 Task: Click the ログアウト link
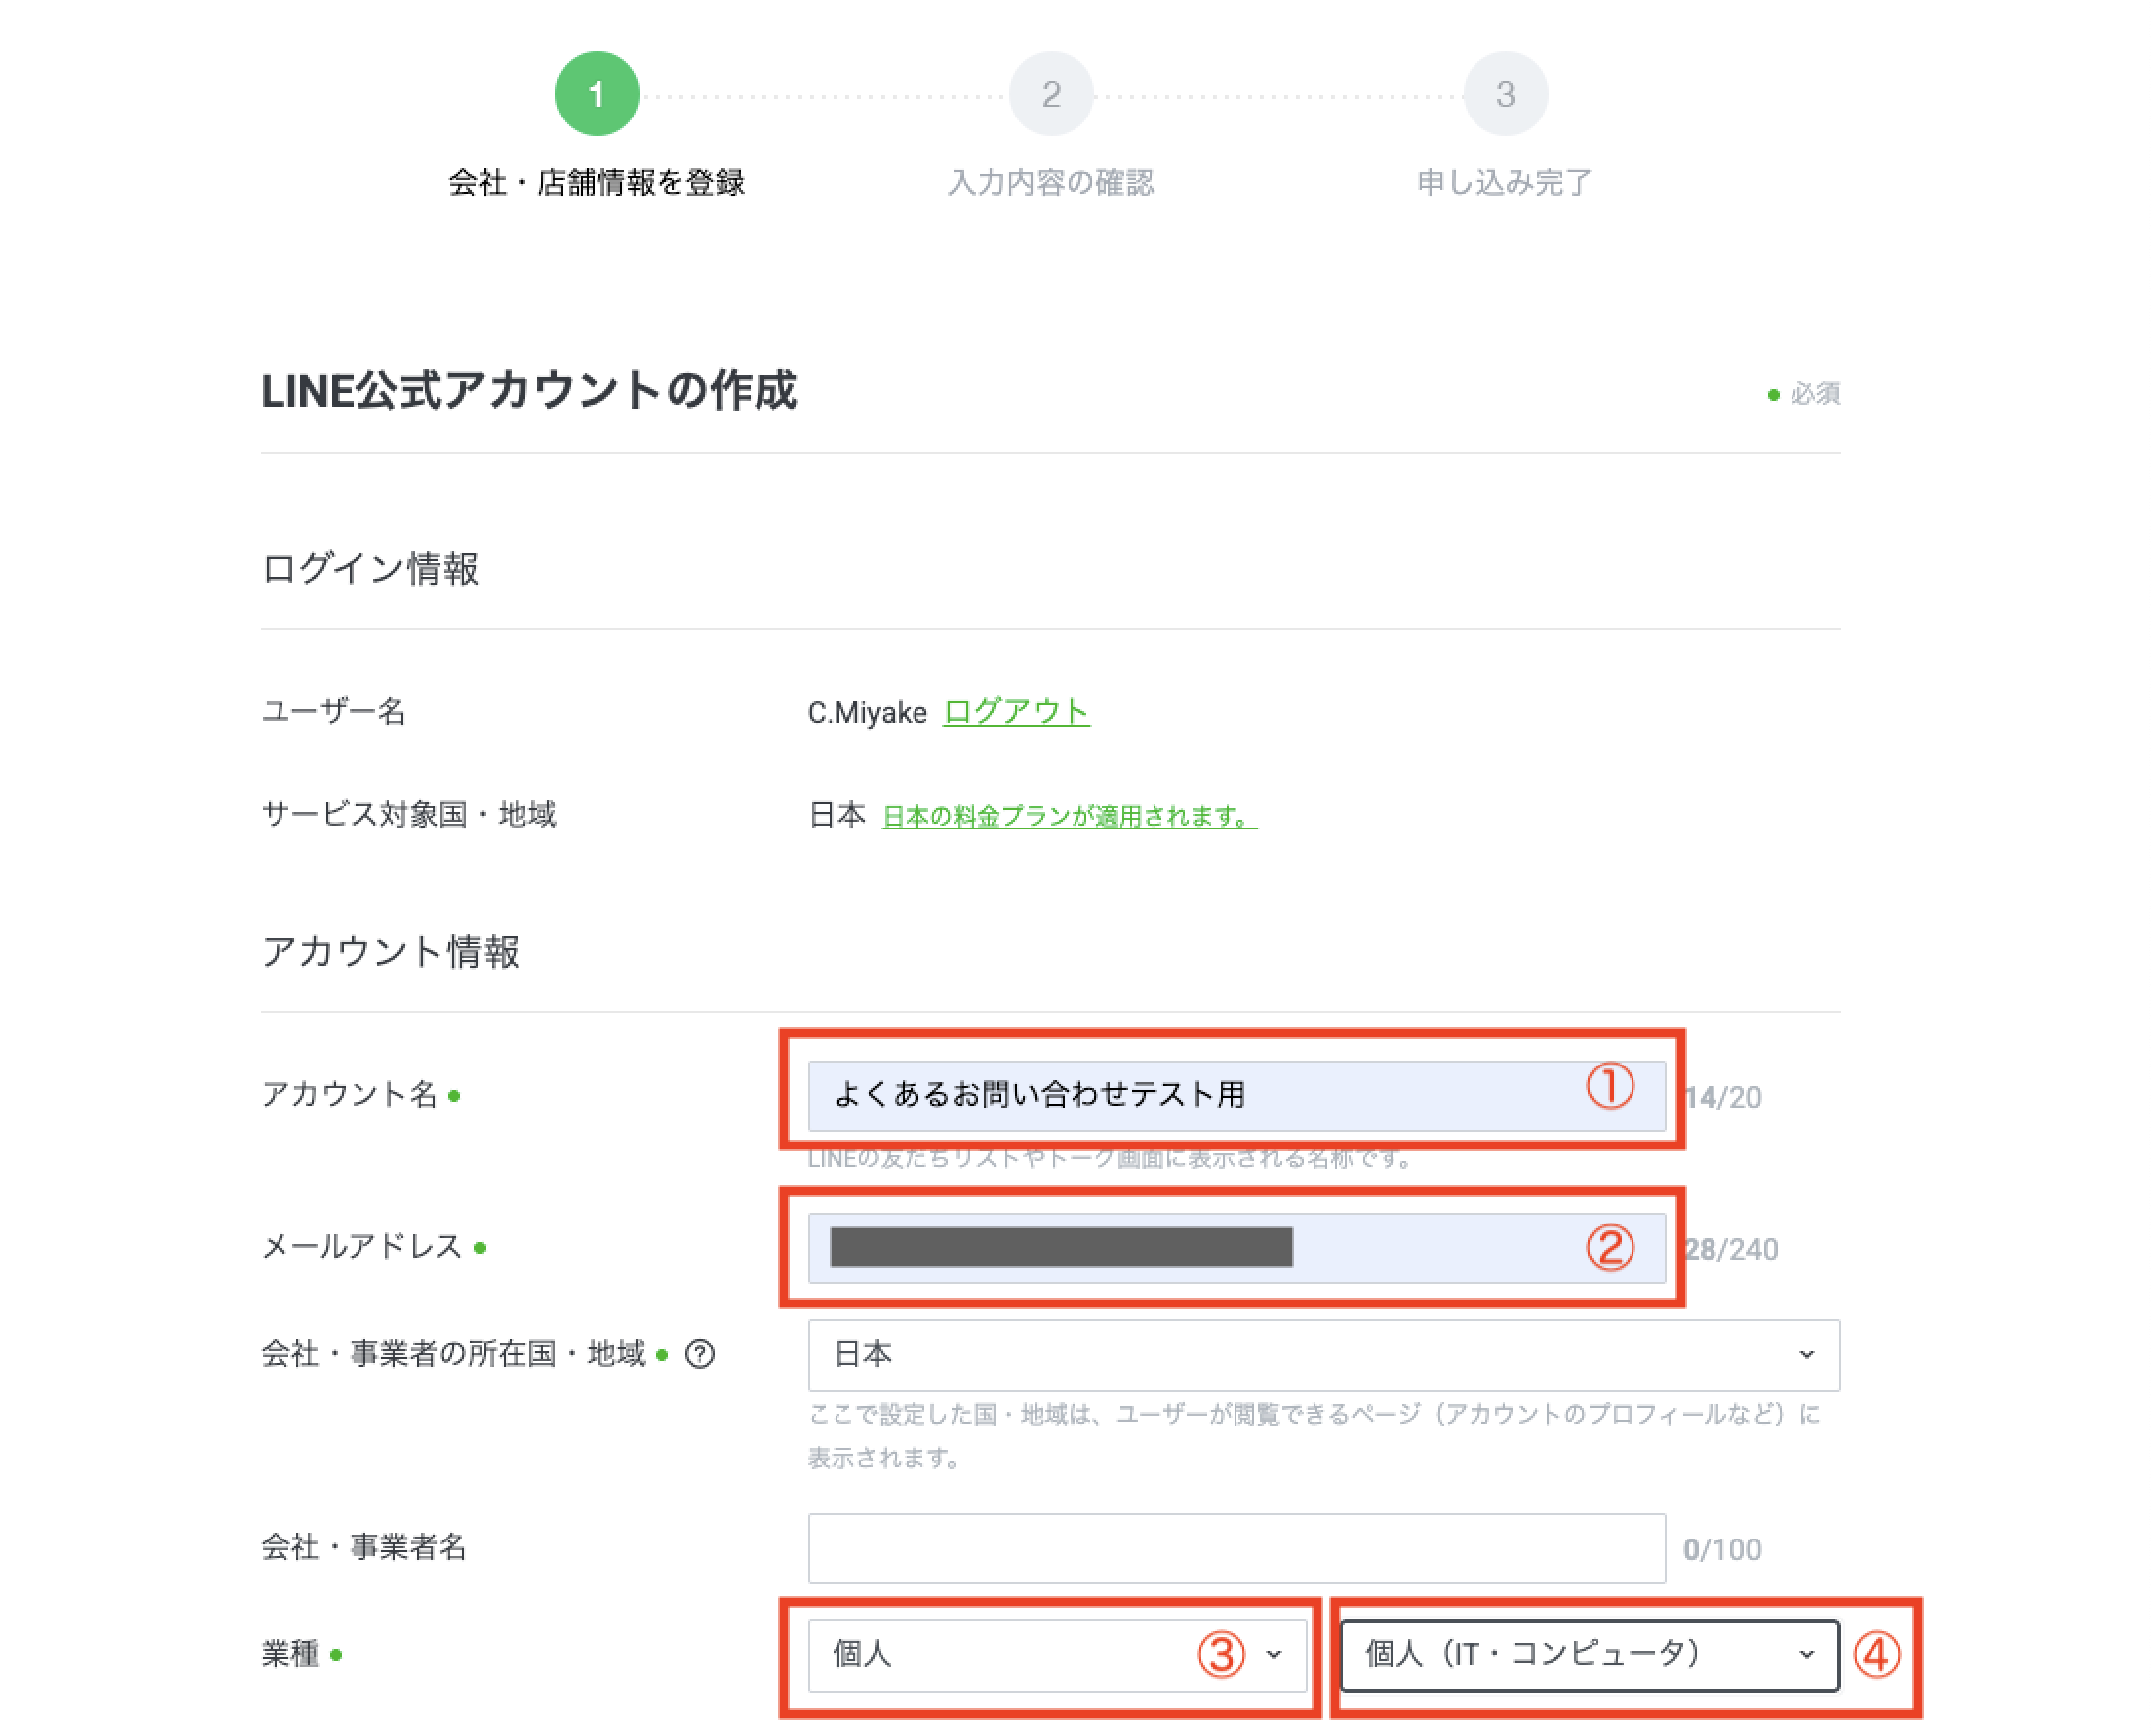pyautogui.click(x=1016, y=712)
